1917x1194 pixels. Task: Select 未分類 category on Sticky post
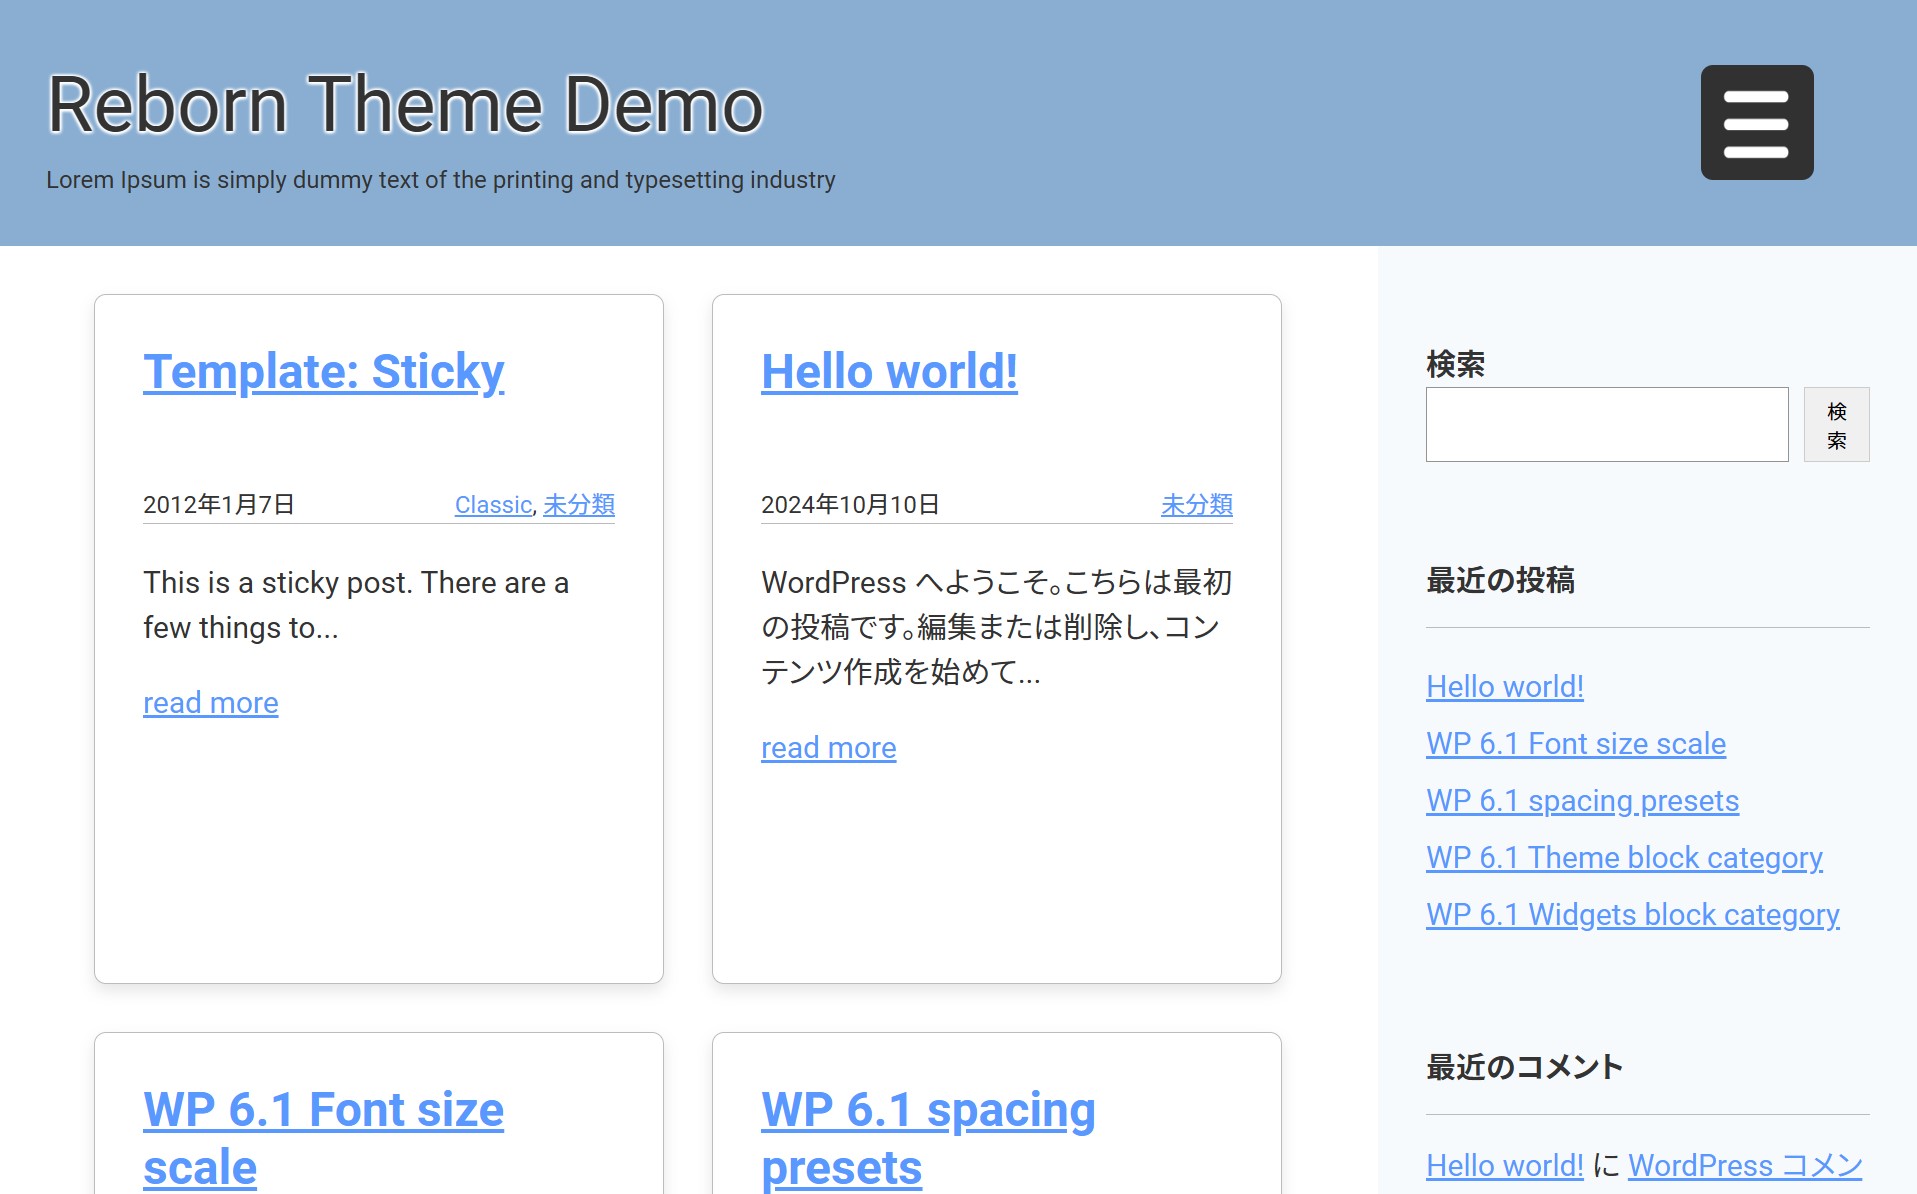pos(578,505)
